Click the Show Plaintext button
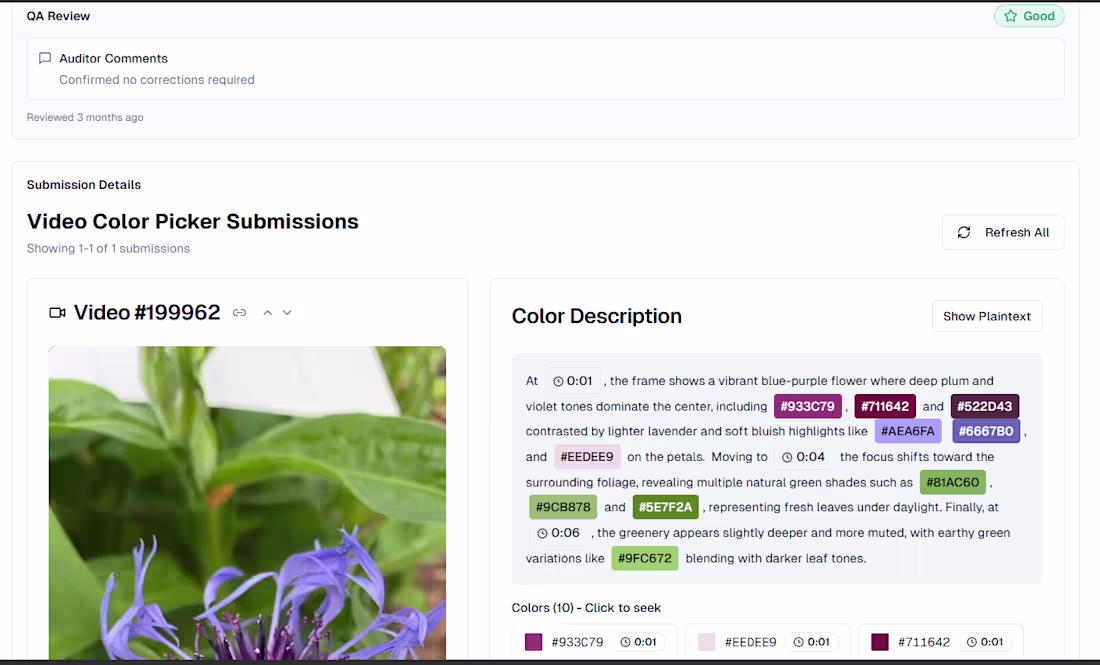This screenshot has width=1100, height=665. (x=986, y=316)
